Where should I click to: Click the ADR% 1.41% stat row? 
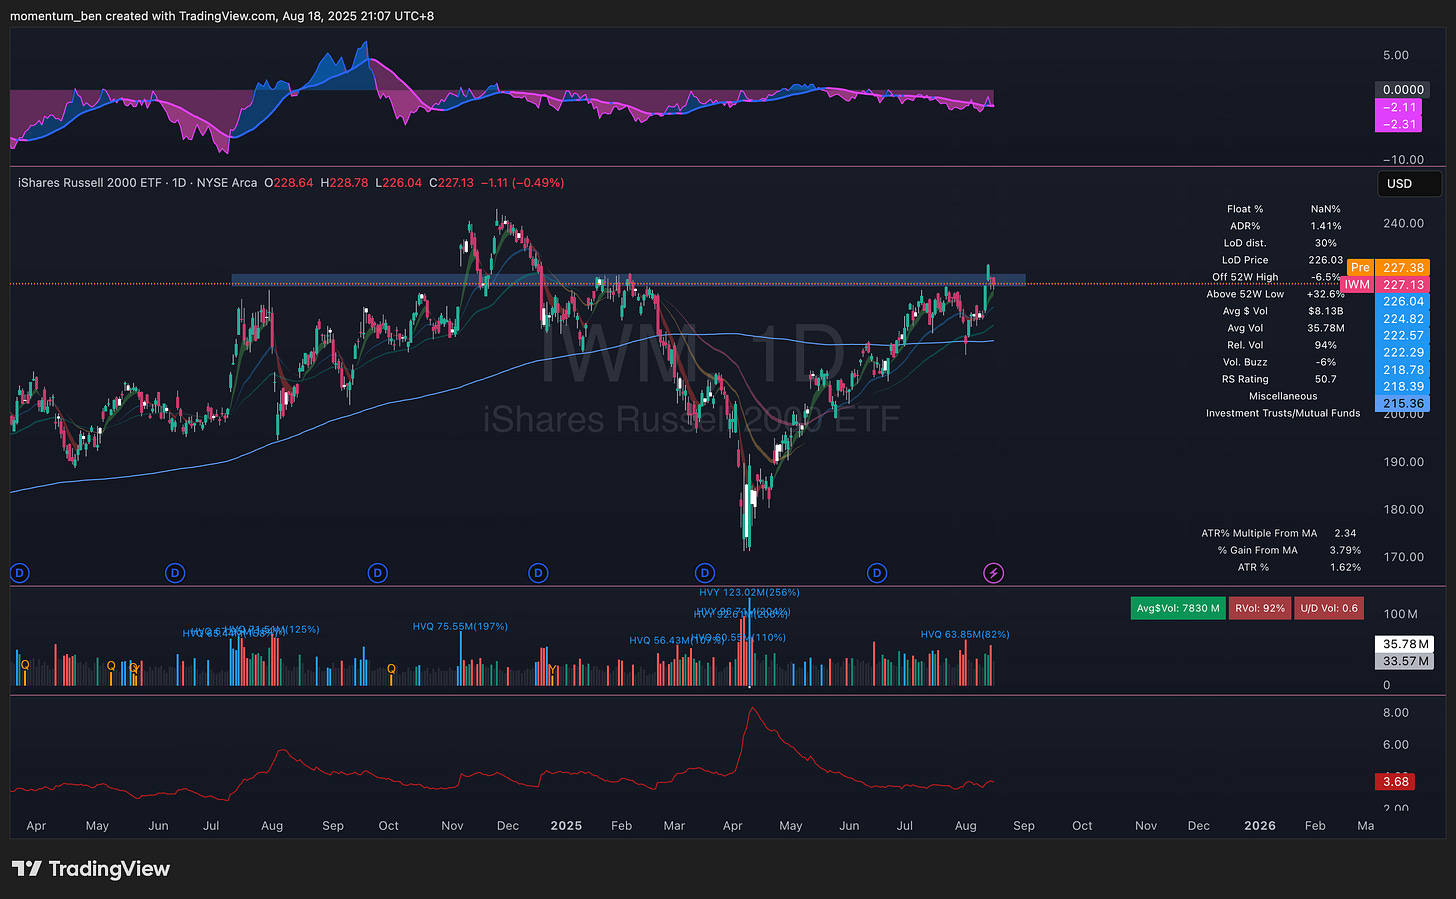[1285, 226]
